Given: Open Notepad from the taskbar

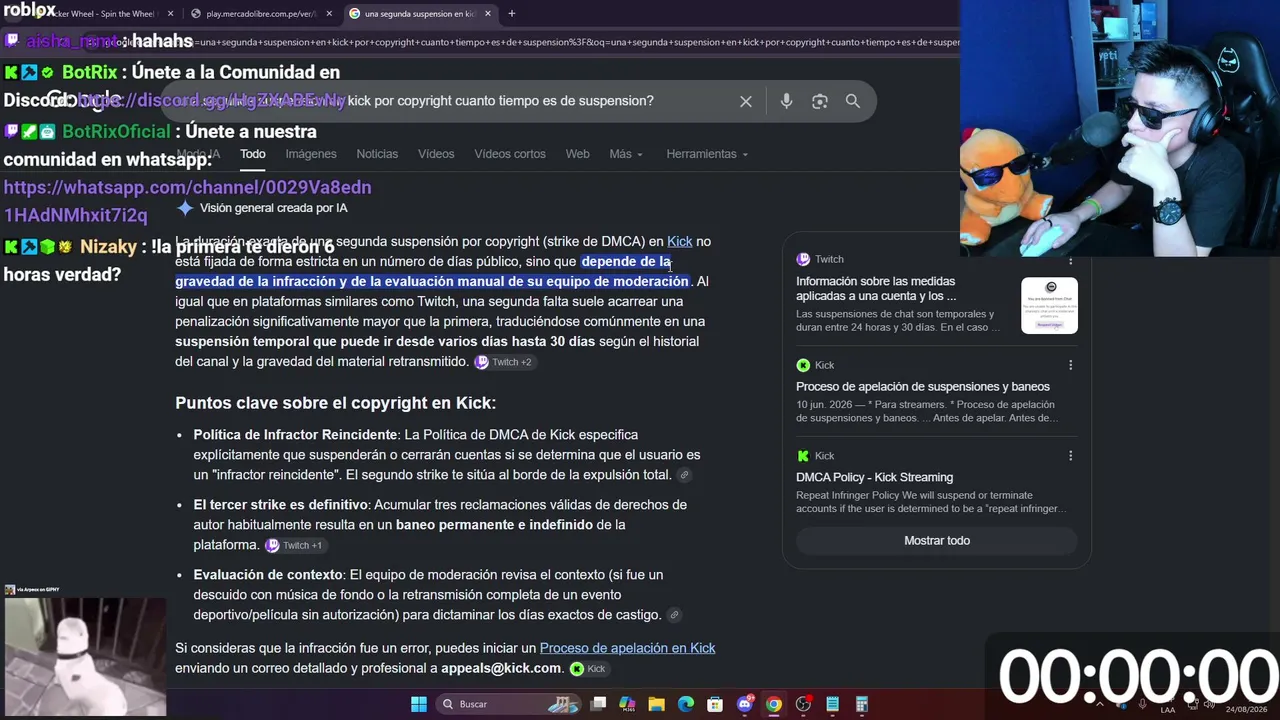Looking at the screenshot, I should click(832, 704).
